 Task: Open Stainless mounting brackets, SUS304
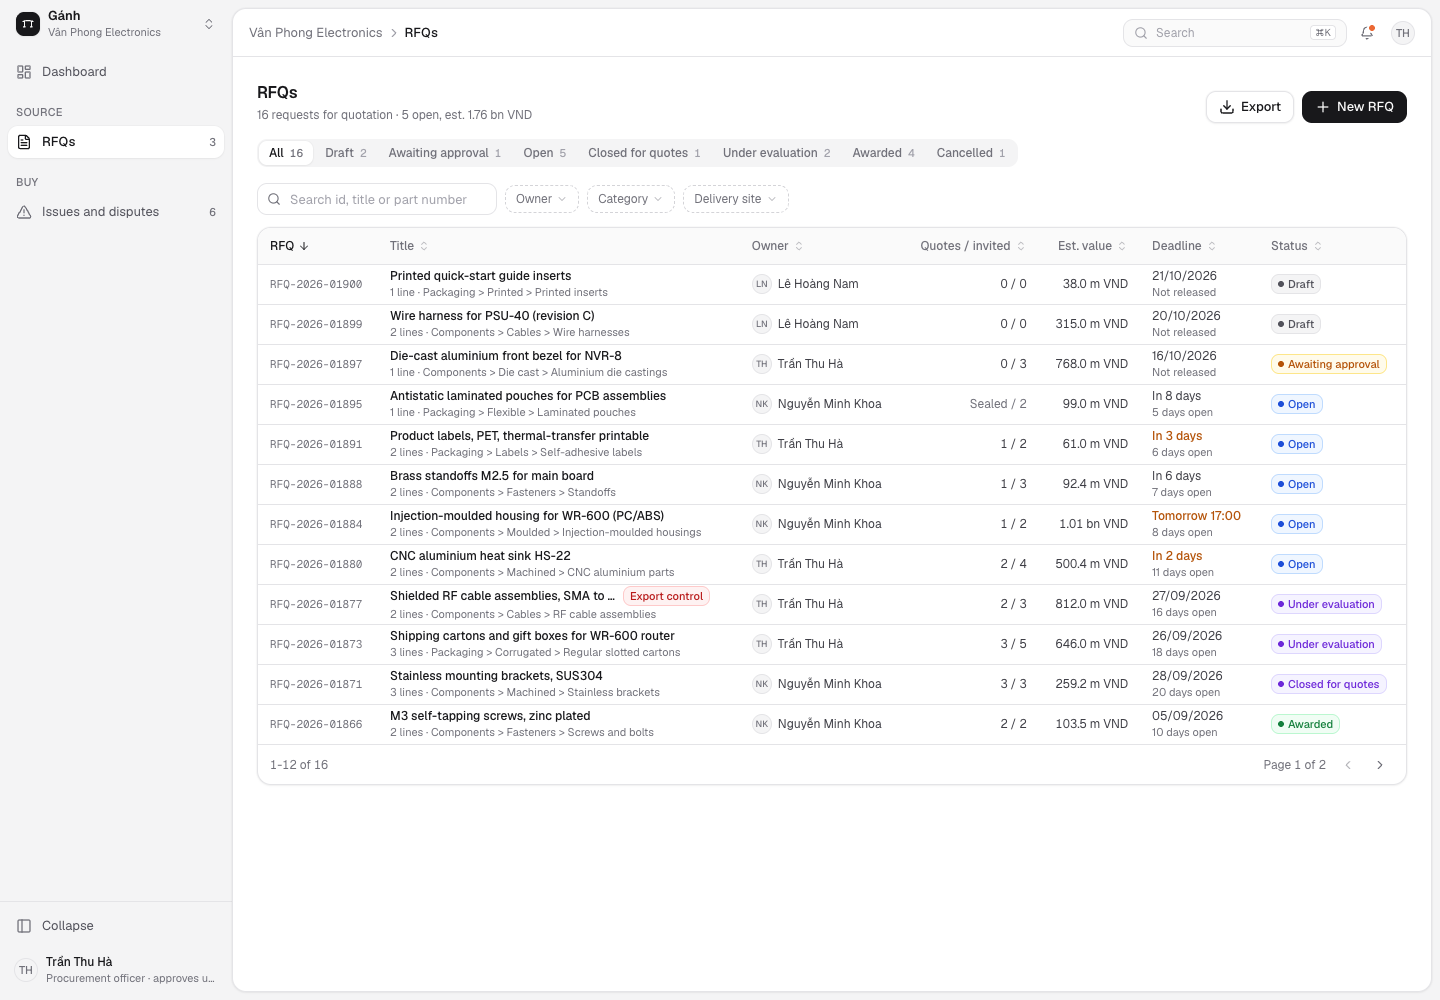(496, 676)
